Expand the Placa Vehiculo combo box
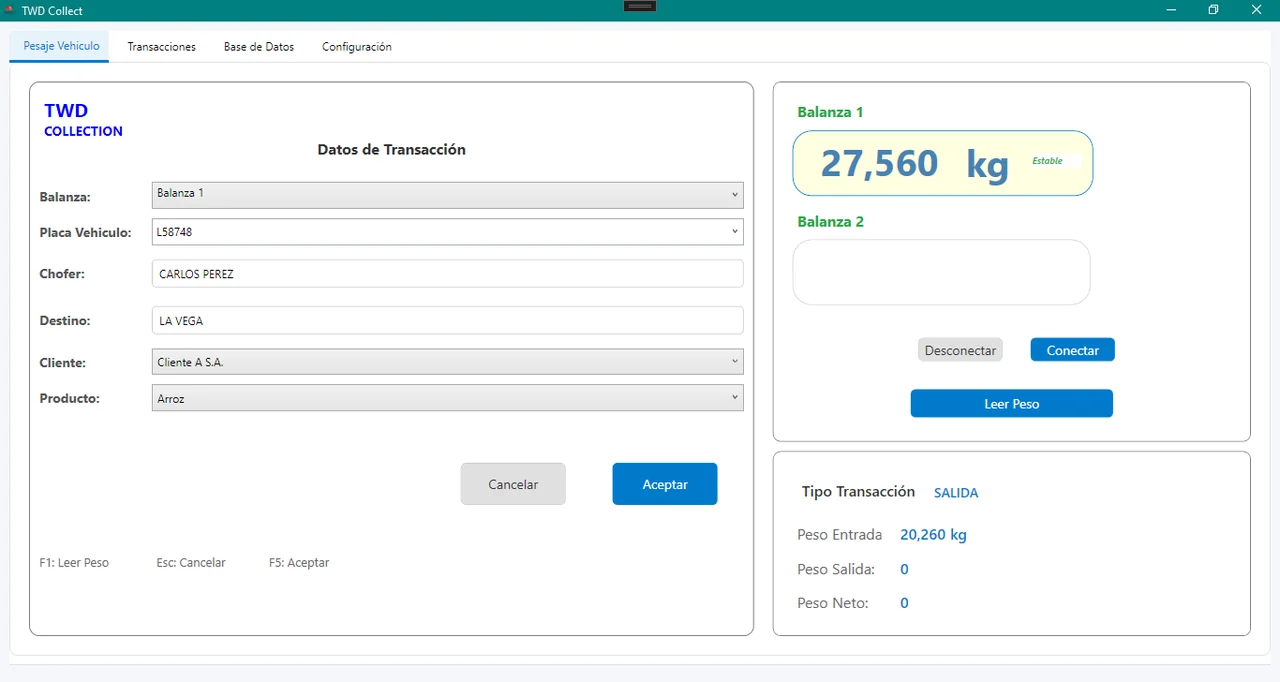Screen dimensions: 1280x682 point(447,232)
